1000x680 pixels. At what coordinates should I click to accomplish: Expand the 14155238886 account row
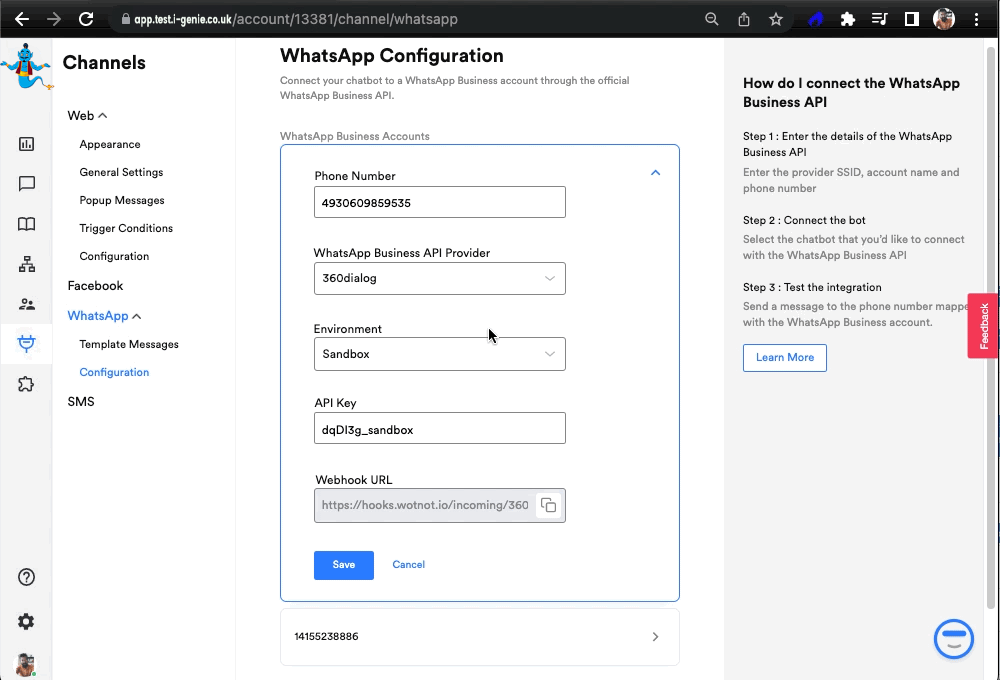point(655,637)
